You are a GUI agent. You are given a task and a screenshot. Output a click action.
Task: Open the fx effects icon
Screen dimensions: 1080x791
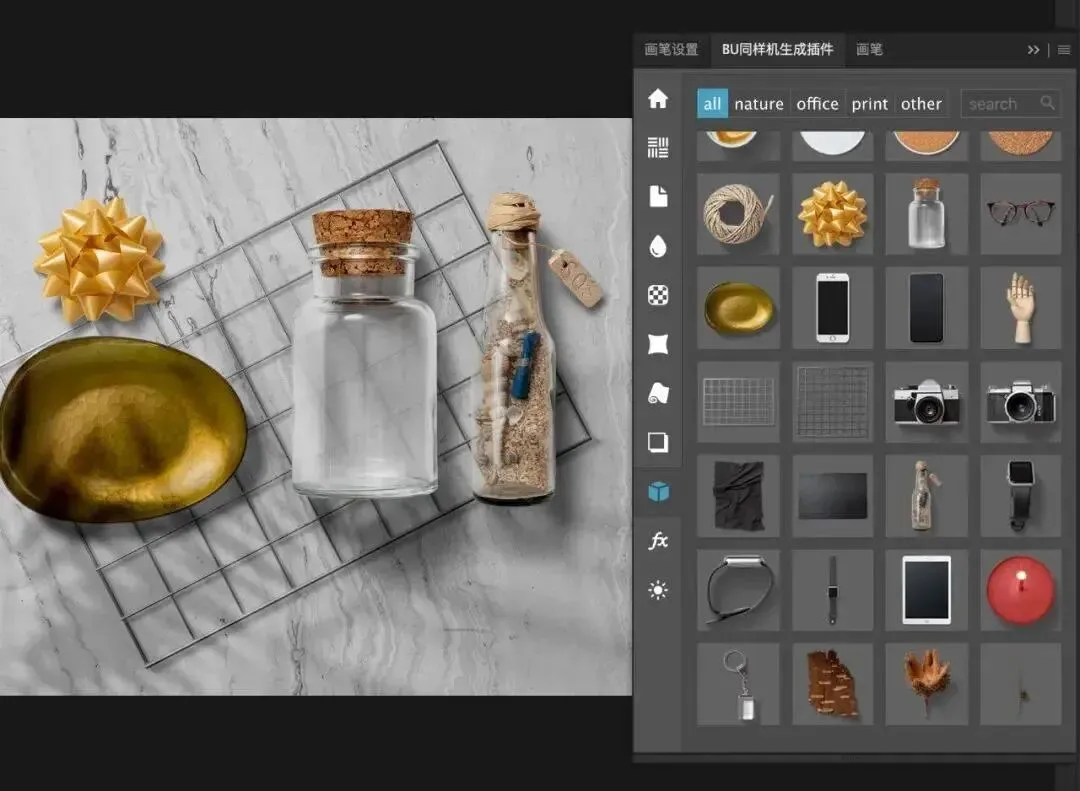click(658, 541)
